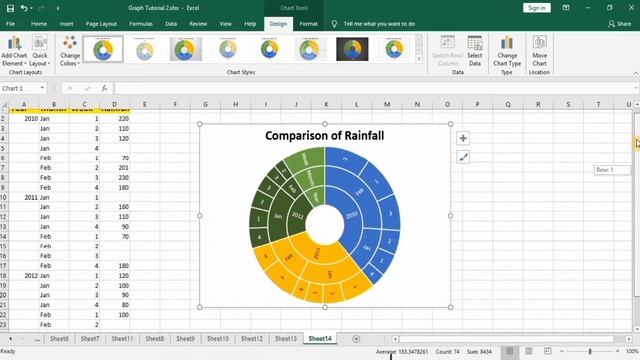Select column G header
Screen dimensions: 640x360
coord(205,104)
